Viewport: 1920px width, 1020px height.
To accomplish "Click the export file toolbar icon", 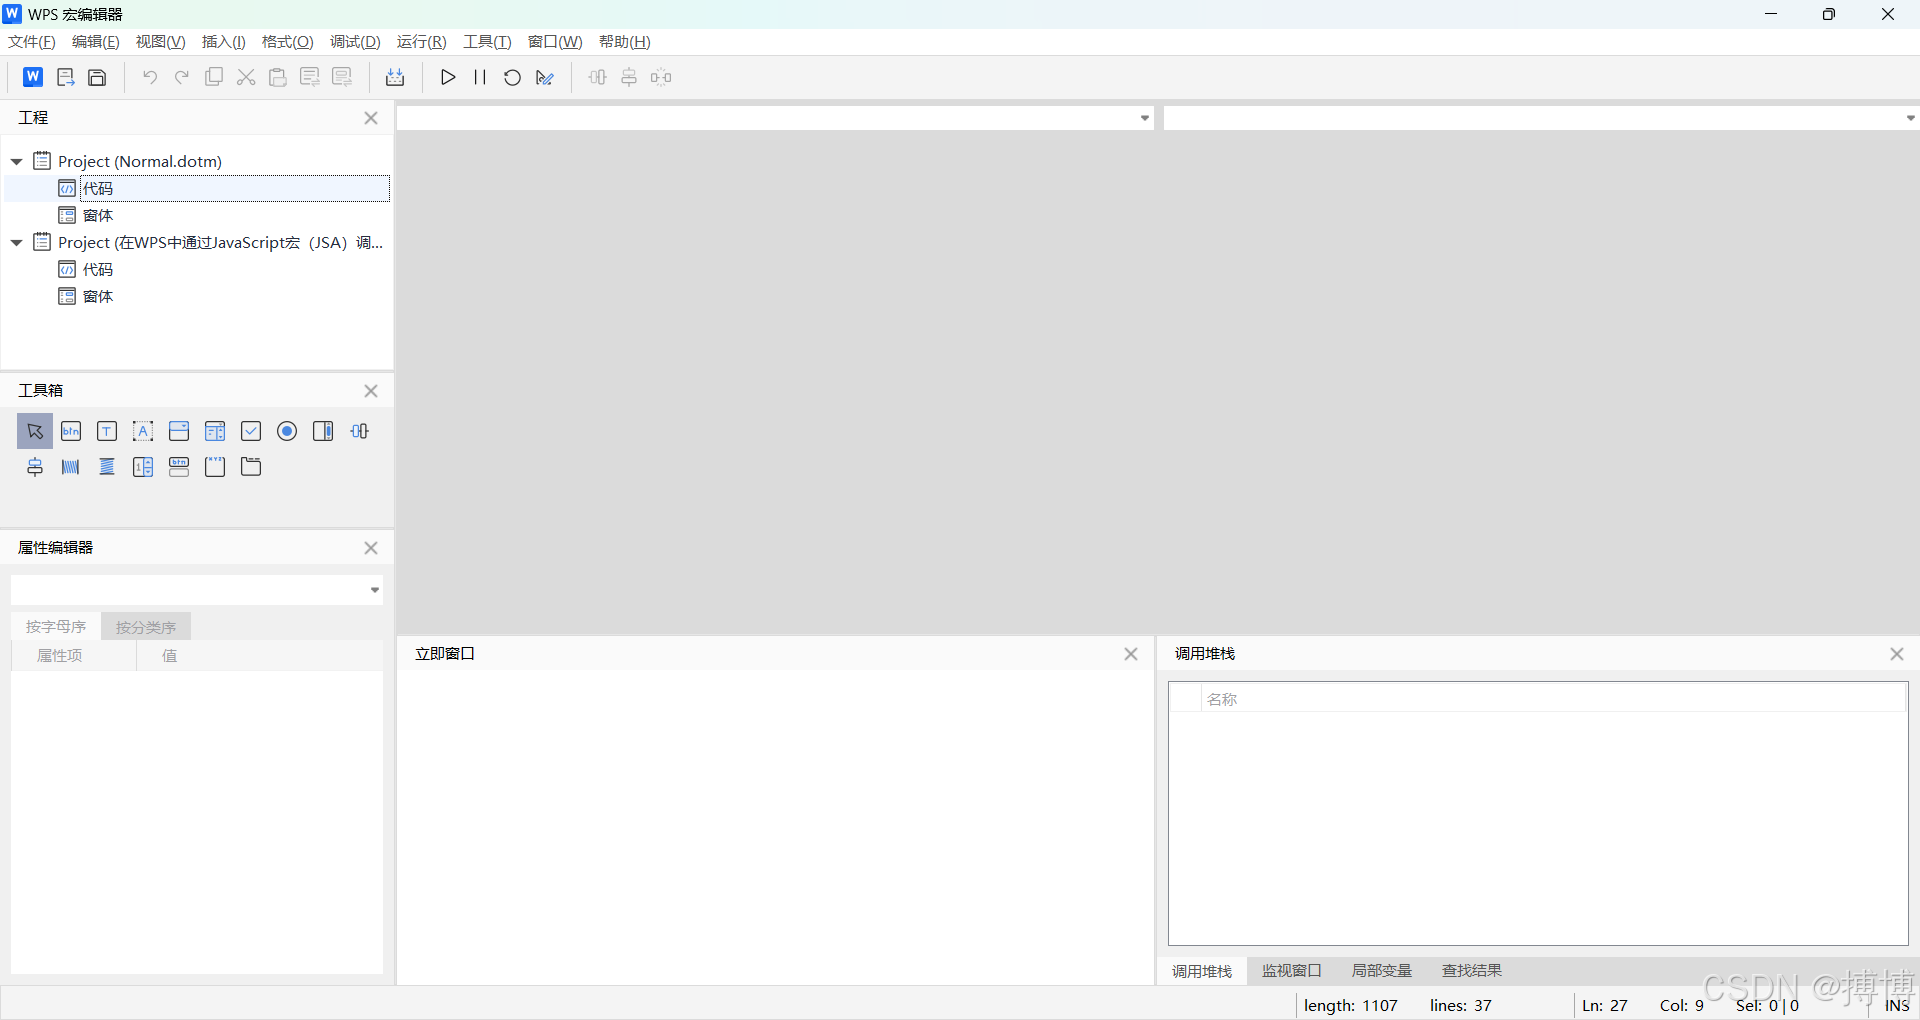I will (66, 77).
